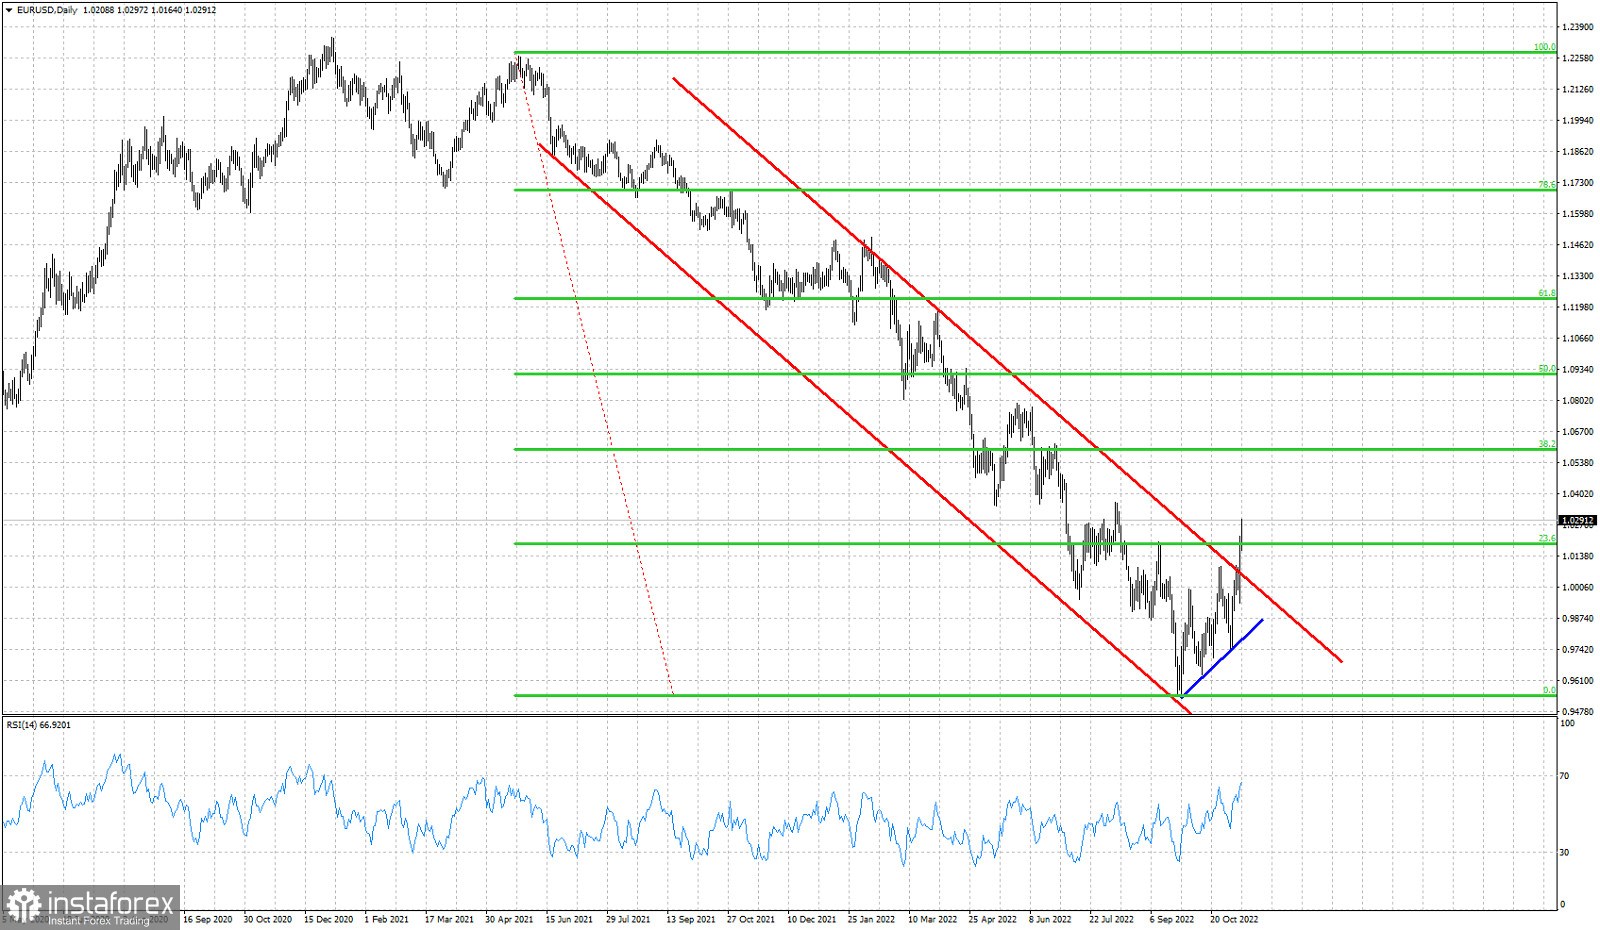
Task: Click the 16 Sep 2020 date label
Action: click(x=208, y=919)
